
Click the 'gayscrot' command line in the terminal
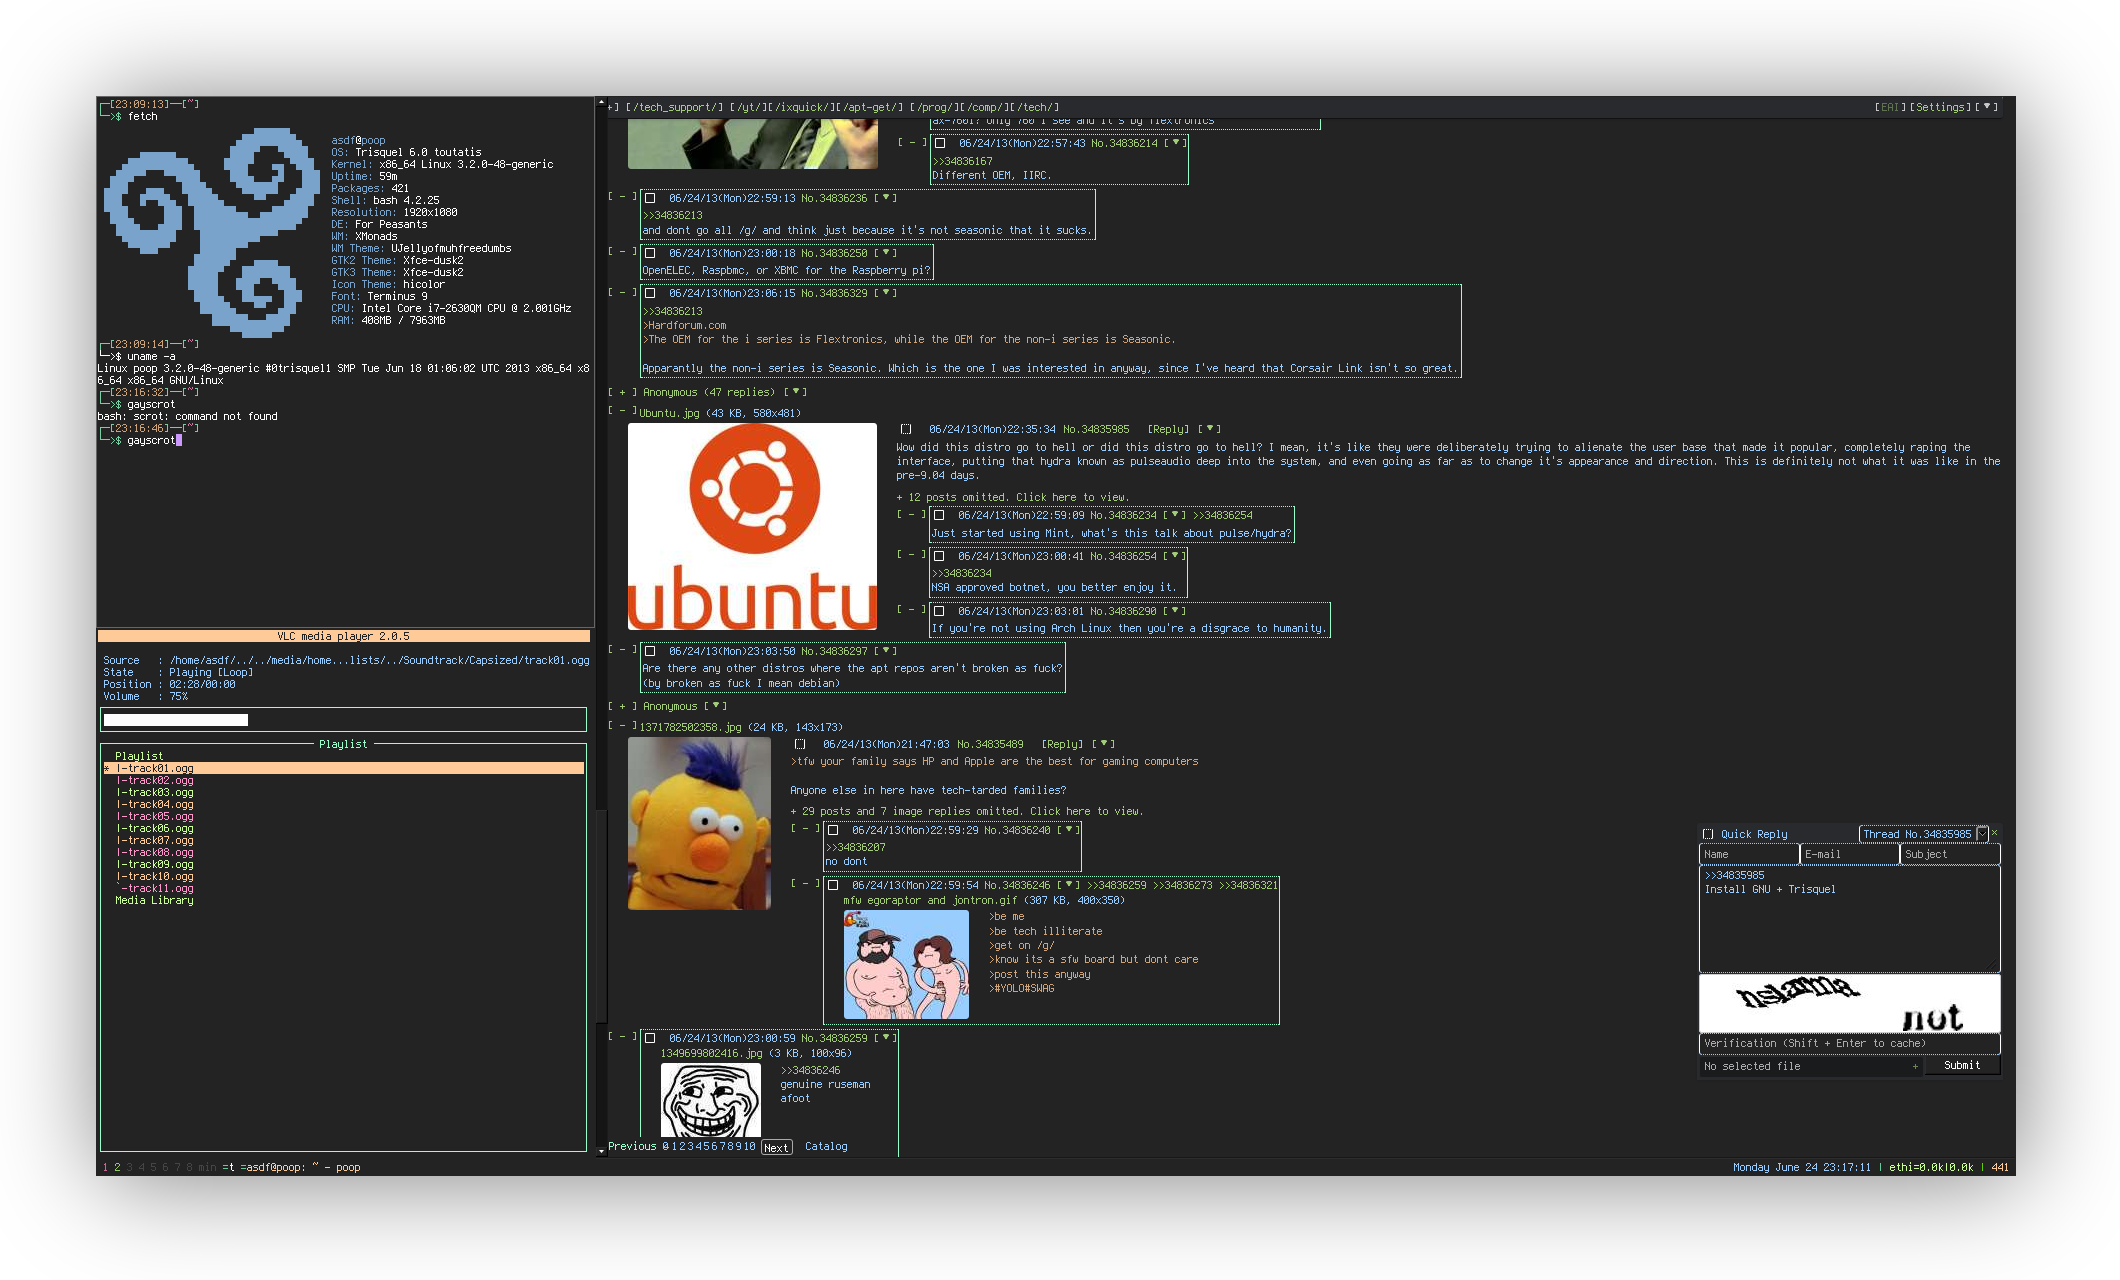(140, 440)
